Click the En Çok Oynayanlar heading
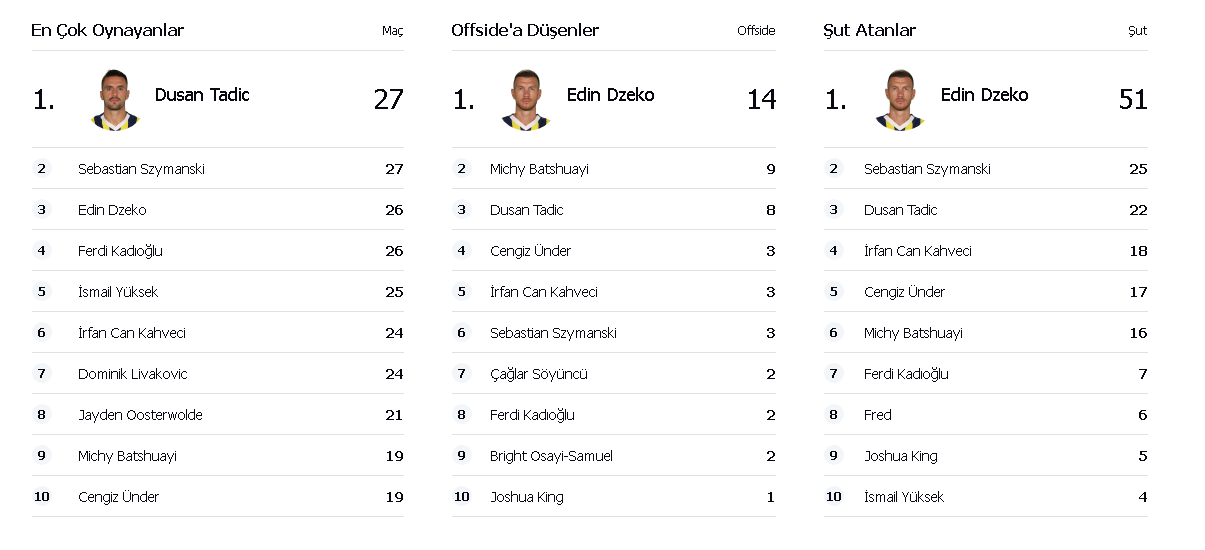This screenshot has width=1205, height=550. [108, 31]
